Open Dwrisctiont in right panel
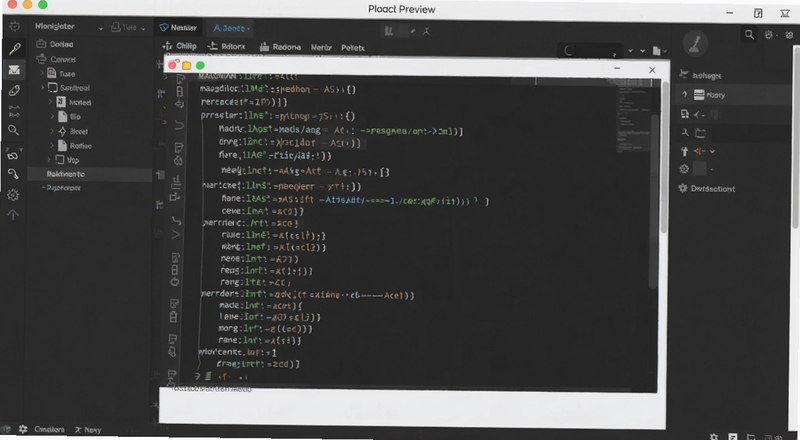Screen dimensions: 800x440 [713, 189]
